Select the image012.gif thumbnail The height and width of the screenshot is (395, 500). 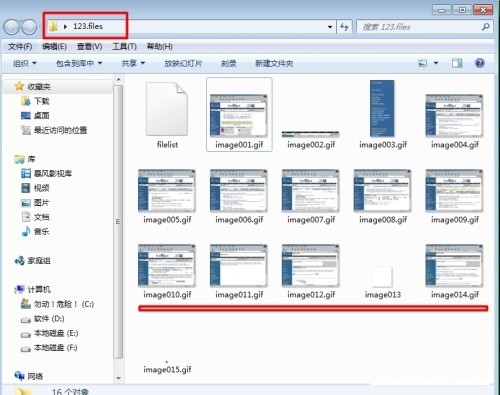[x=311, y=266]
